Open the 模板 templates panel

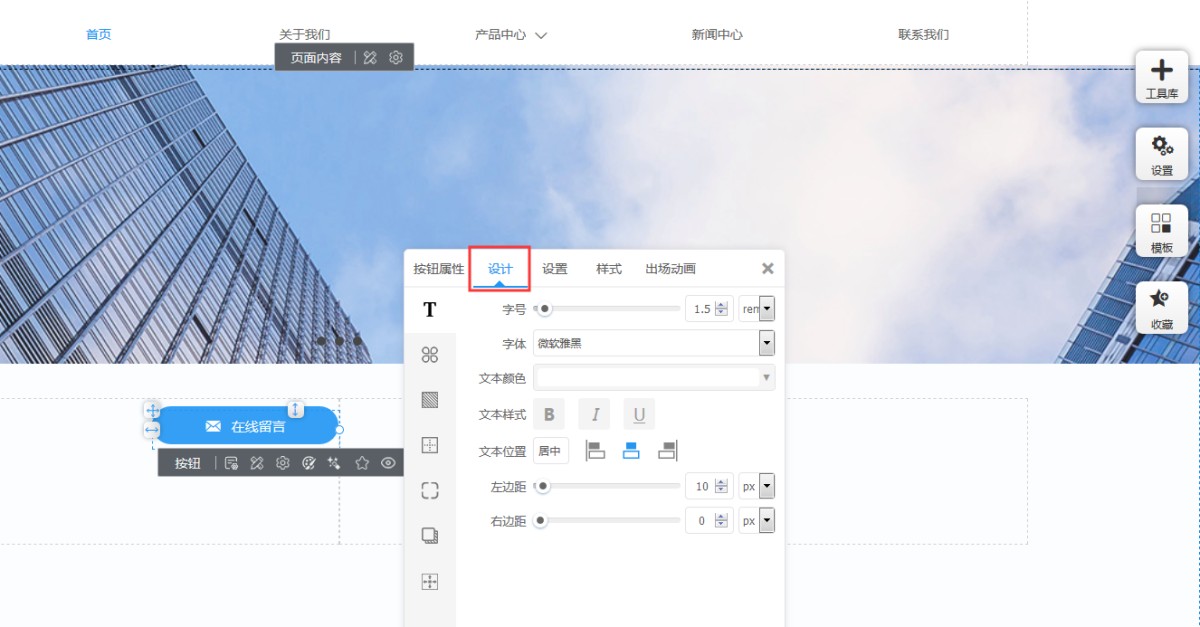1161,231
